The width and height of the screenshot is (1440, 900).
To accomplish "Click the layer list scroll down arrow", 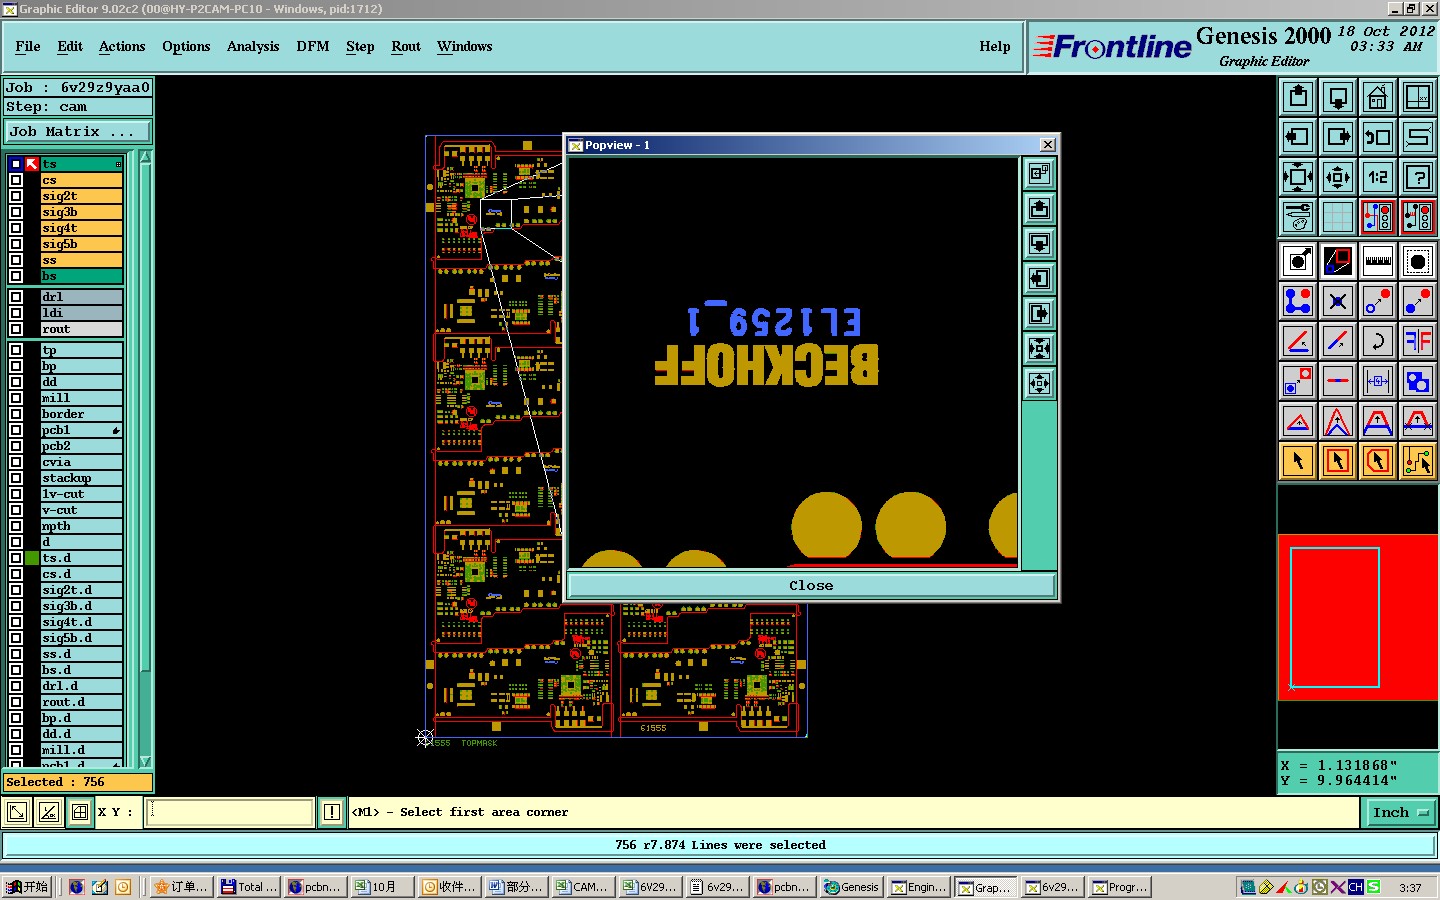I will (x=145, y=762).
